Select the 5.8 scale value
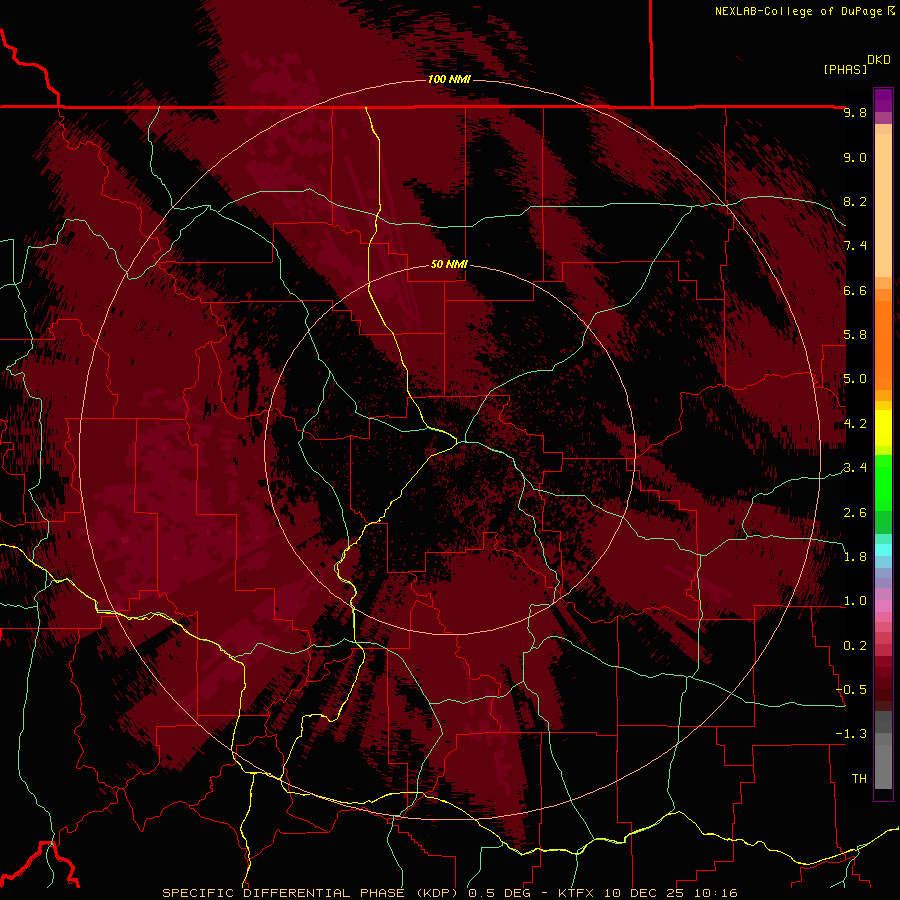The width and height of the screenshot is (900, 900). click(855, 335)
